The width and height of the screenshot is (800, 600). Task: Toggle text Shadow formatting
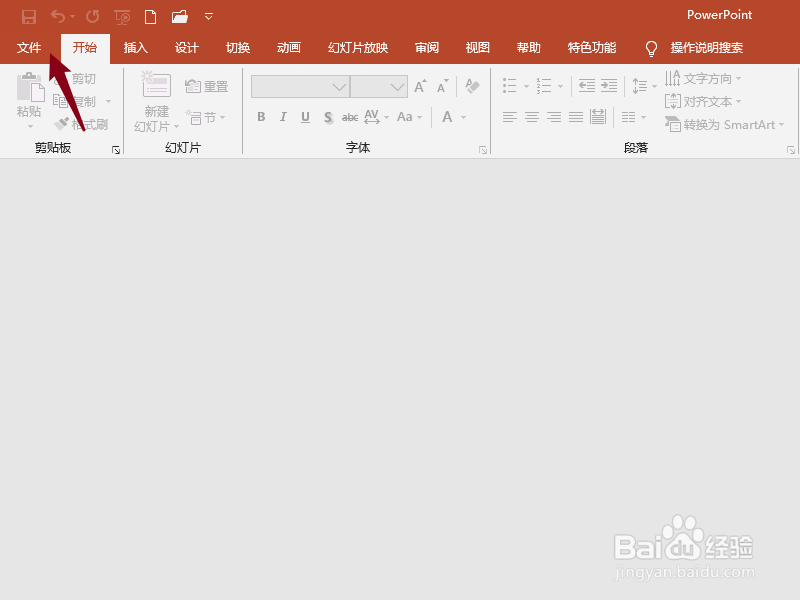point(328,117)
